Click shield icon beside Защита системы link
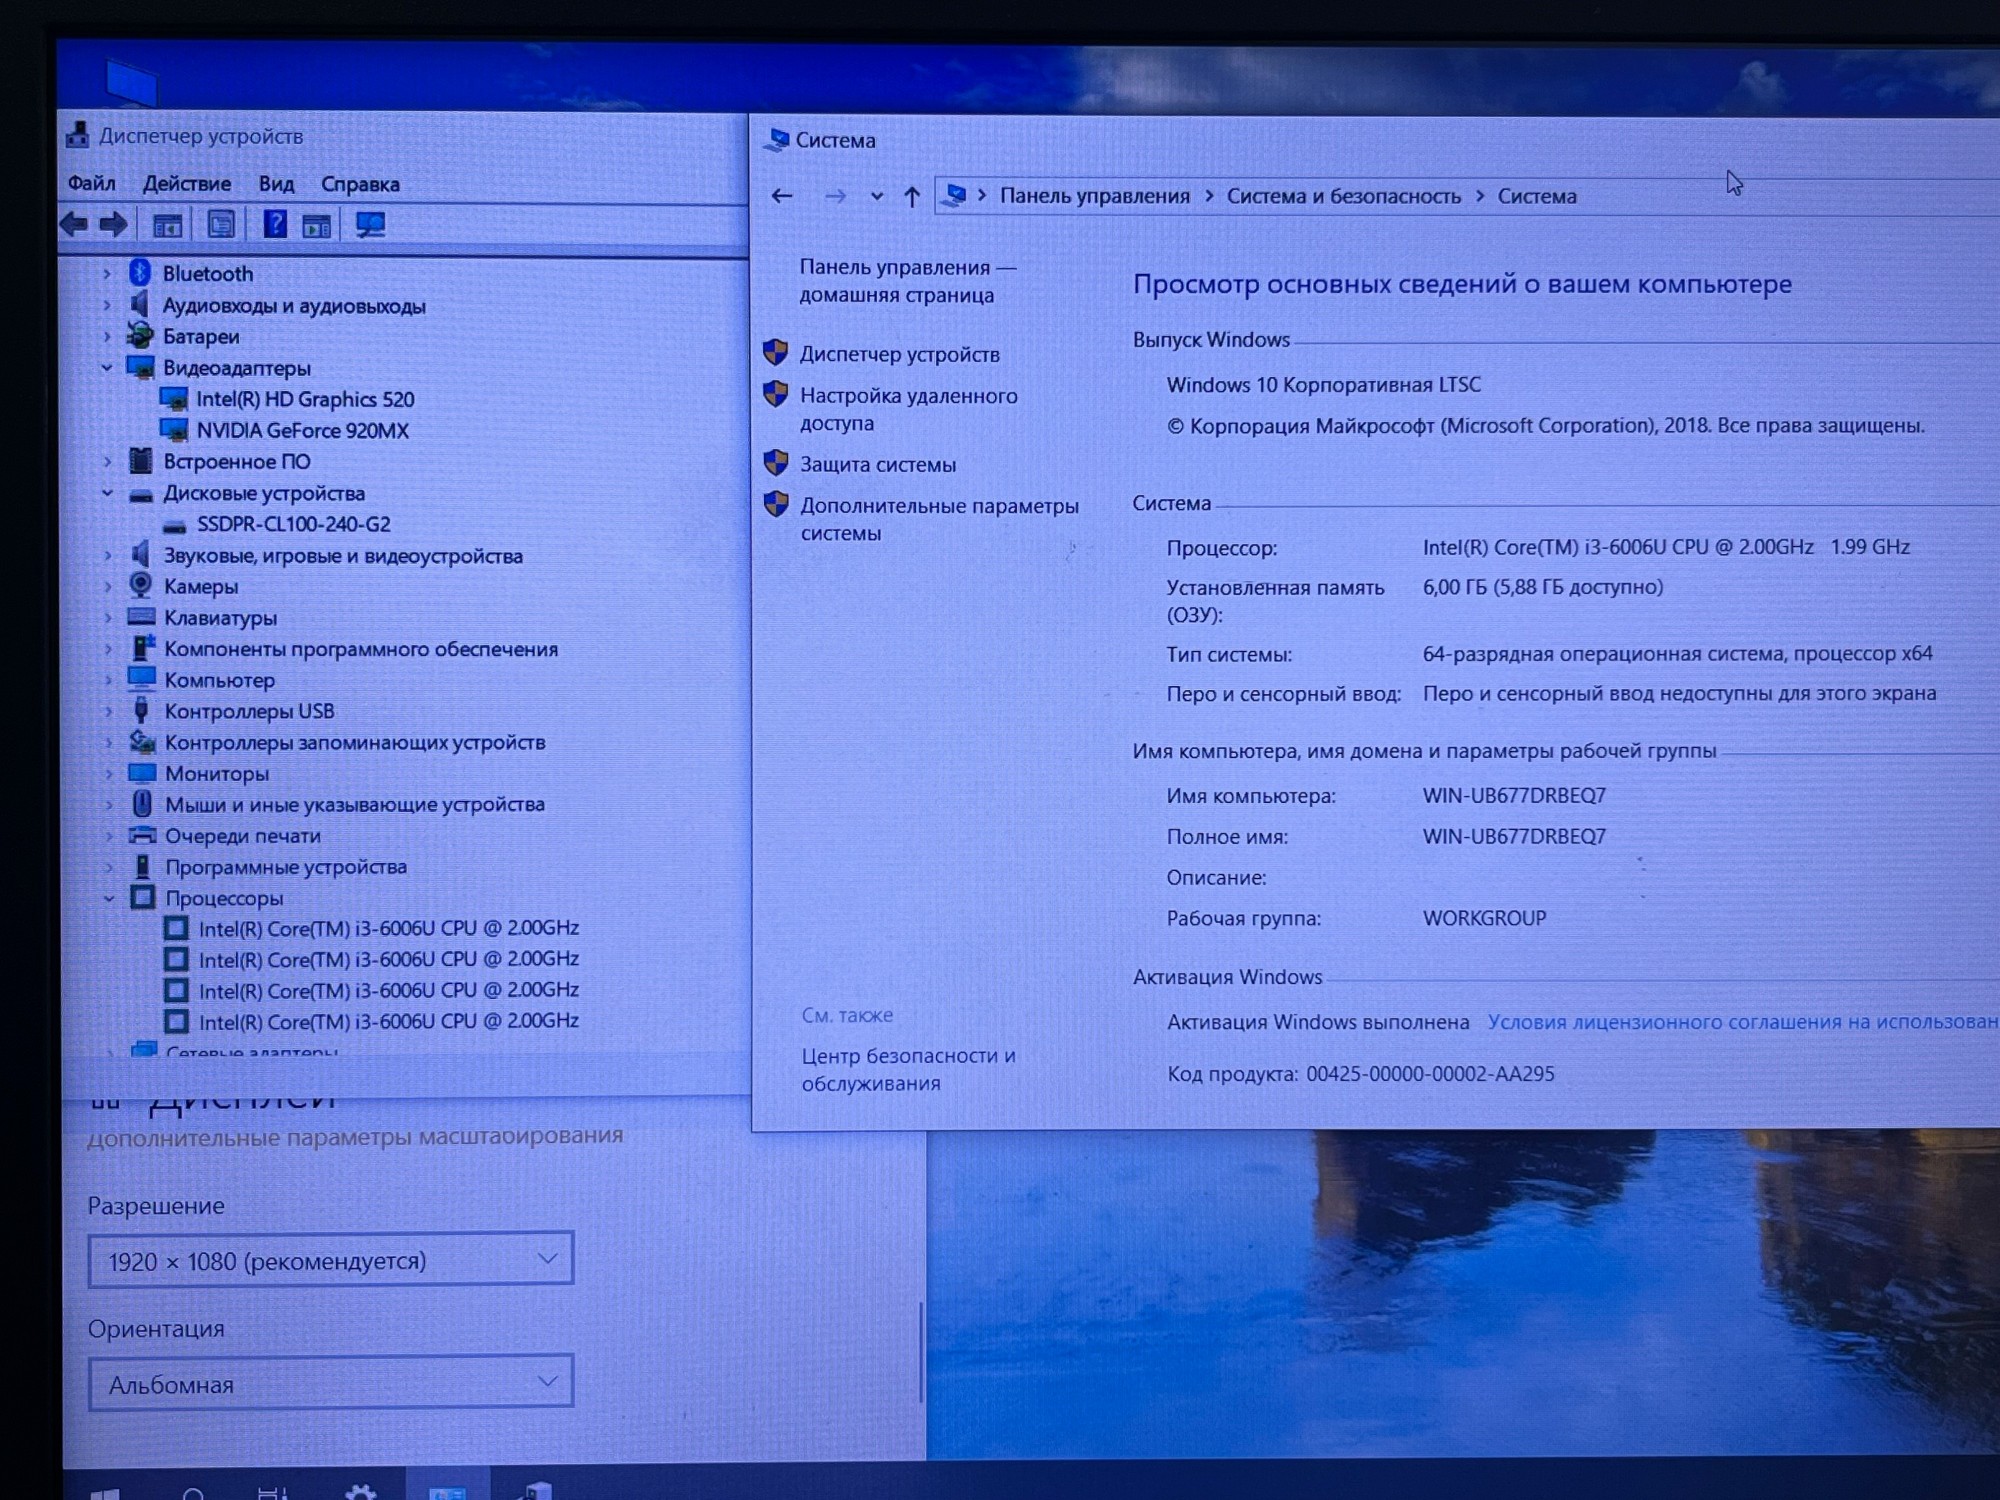This screenshot has height=1500, width=2000. [776, 462]
